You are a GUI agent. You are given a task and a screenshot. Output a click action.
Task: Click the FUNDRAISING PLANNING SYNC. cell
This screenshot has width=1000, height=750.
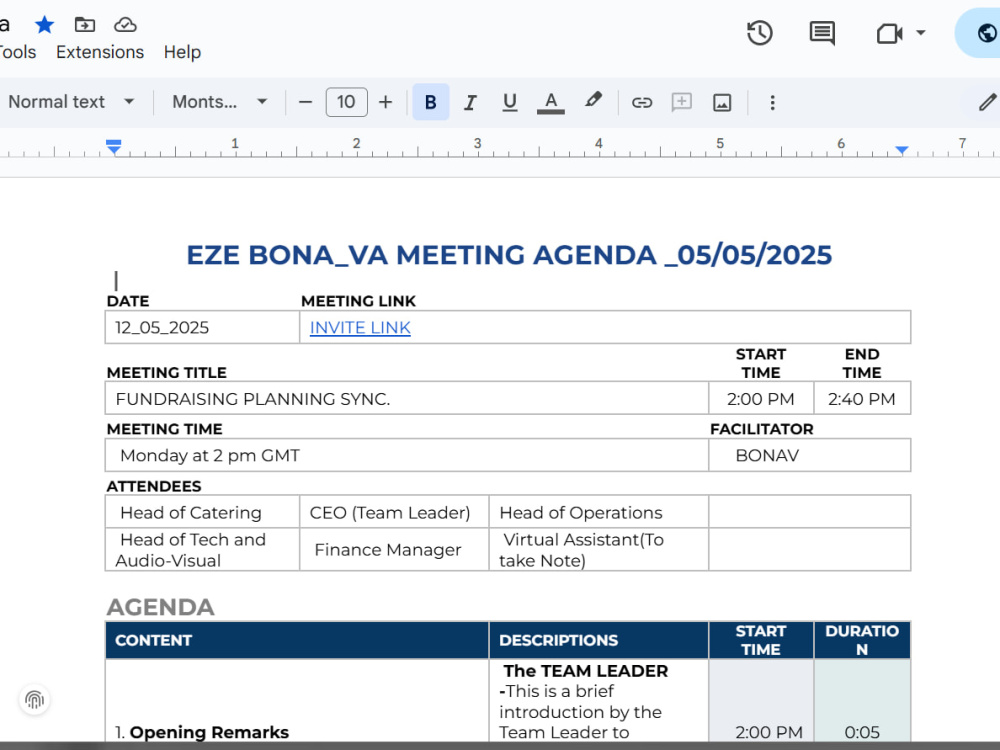click(407, 399)
